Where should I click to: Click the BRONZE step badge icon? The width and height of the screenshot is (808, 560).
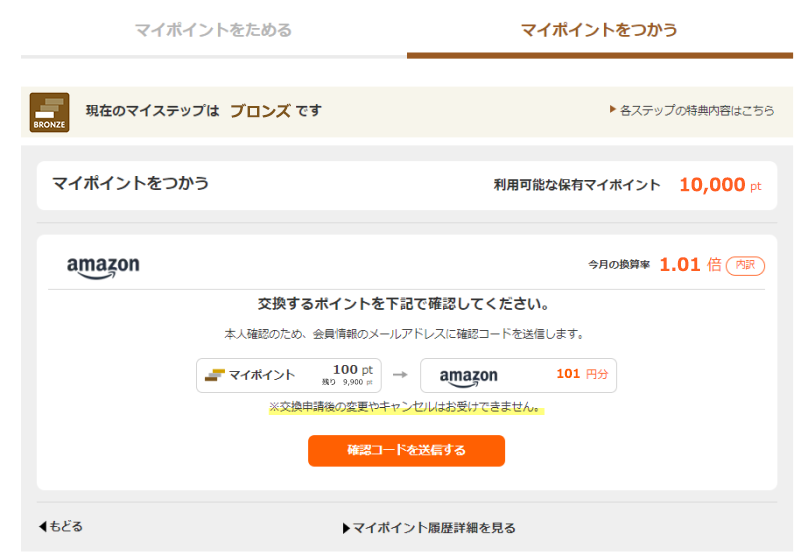[49, 112]
